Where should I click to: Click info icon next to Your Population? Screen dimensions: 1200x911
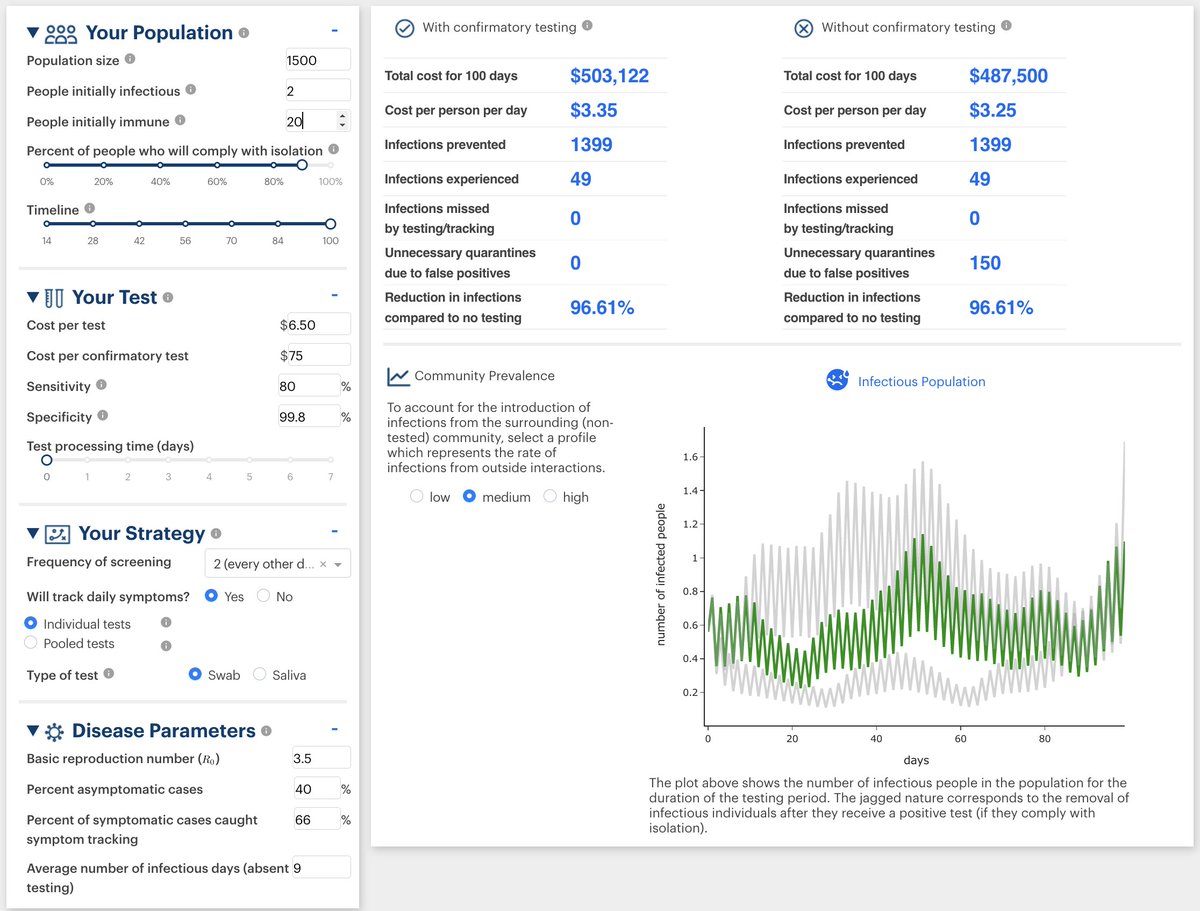(244, 33)
